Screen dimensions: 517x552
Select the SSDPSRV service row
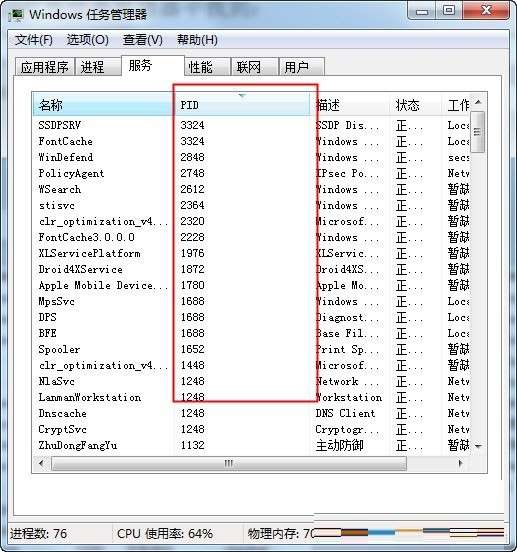[x=252, y=125]
